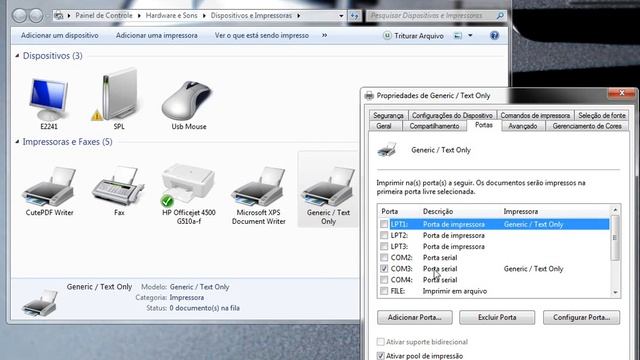Viewport: 640px width, 360px height.
Task: Check the LPT3 port checkbox
Action: [x=384, y=246]
